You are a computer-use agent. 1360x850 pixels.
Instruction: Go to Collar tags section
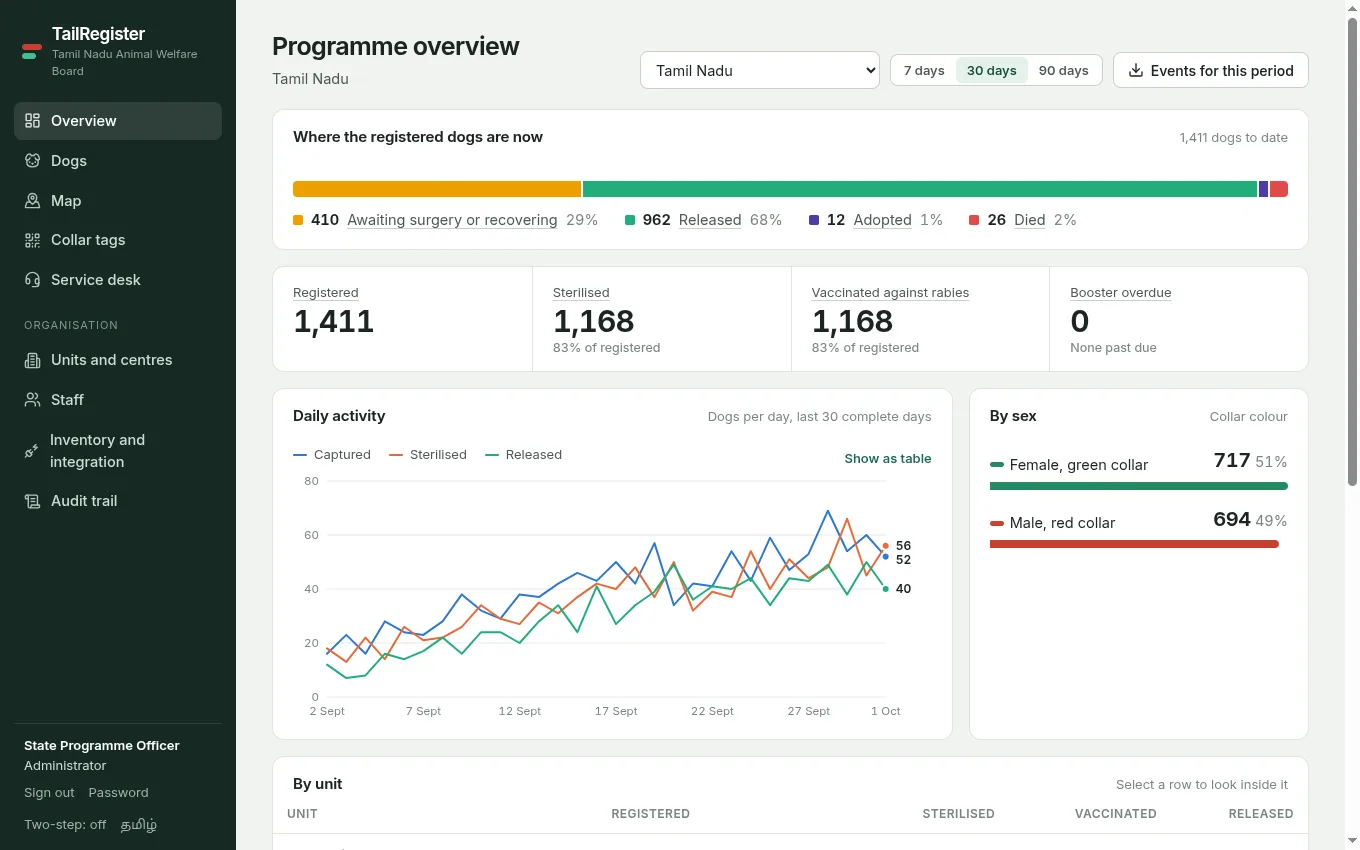(x=118, y=240)
